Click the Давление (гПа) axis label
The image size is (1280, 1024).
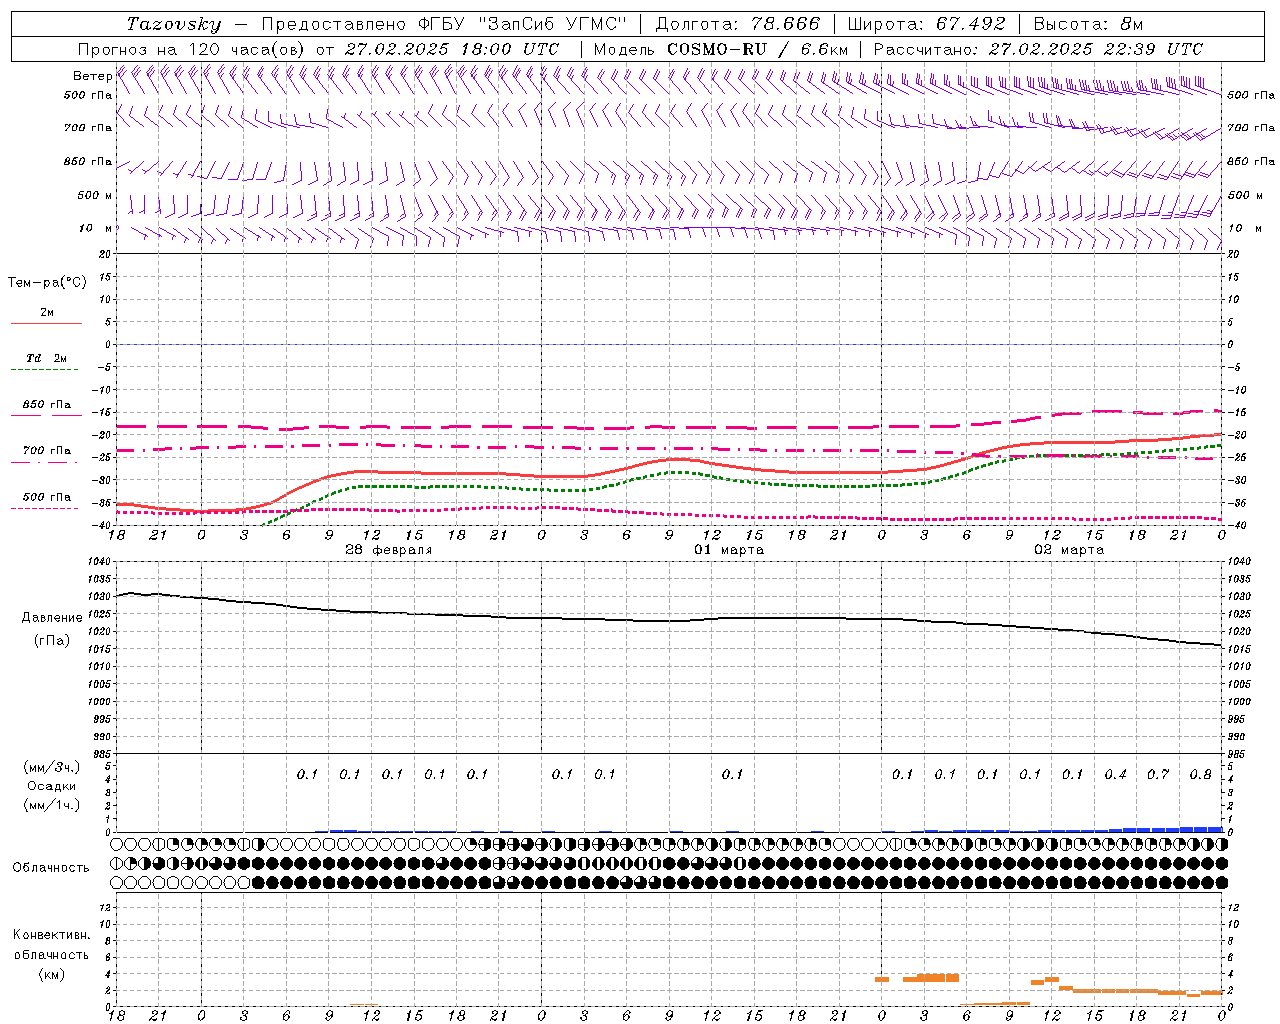coord(52,629)
